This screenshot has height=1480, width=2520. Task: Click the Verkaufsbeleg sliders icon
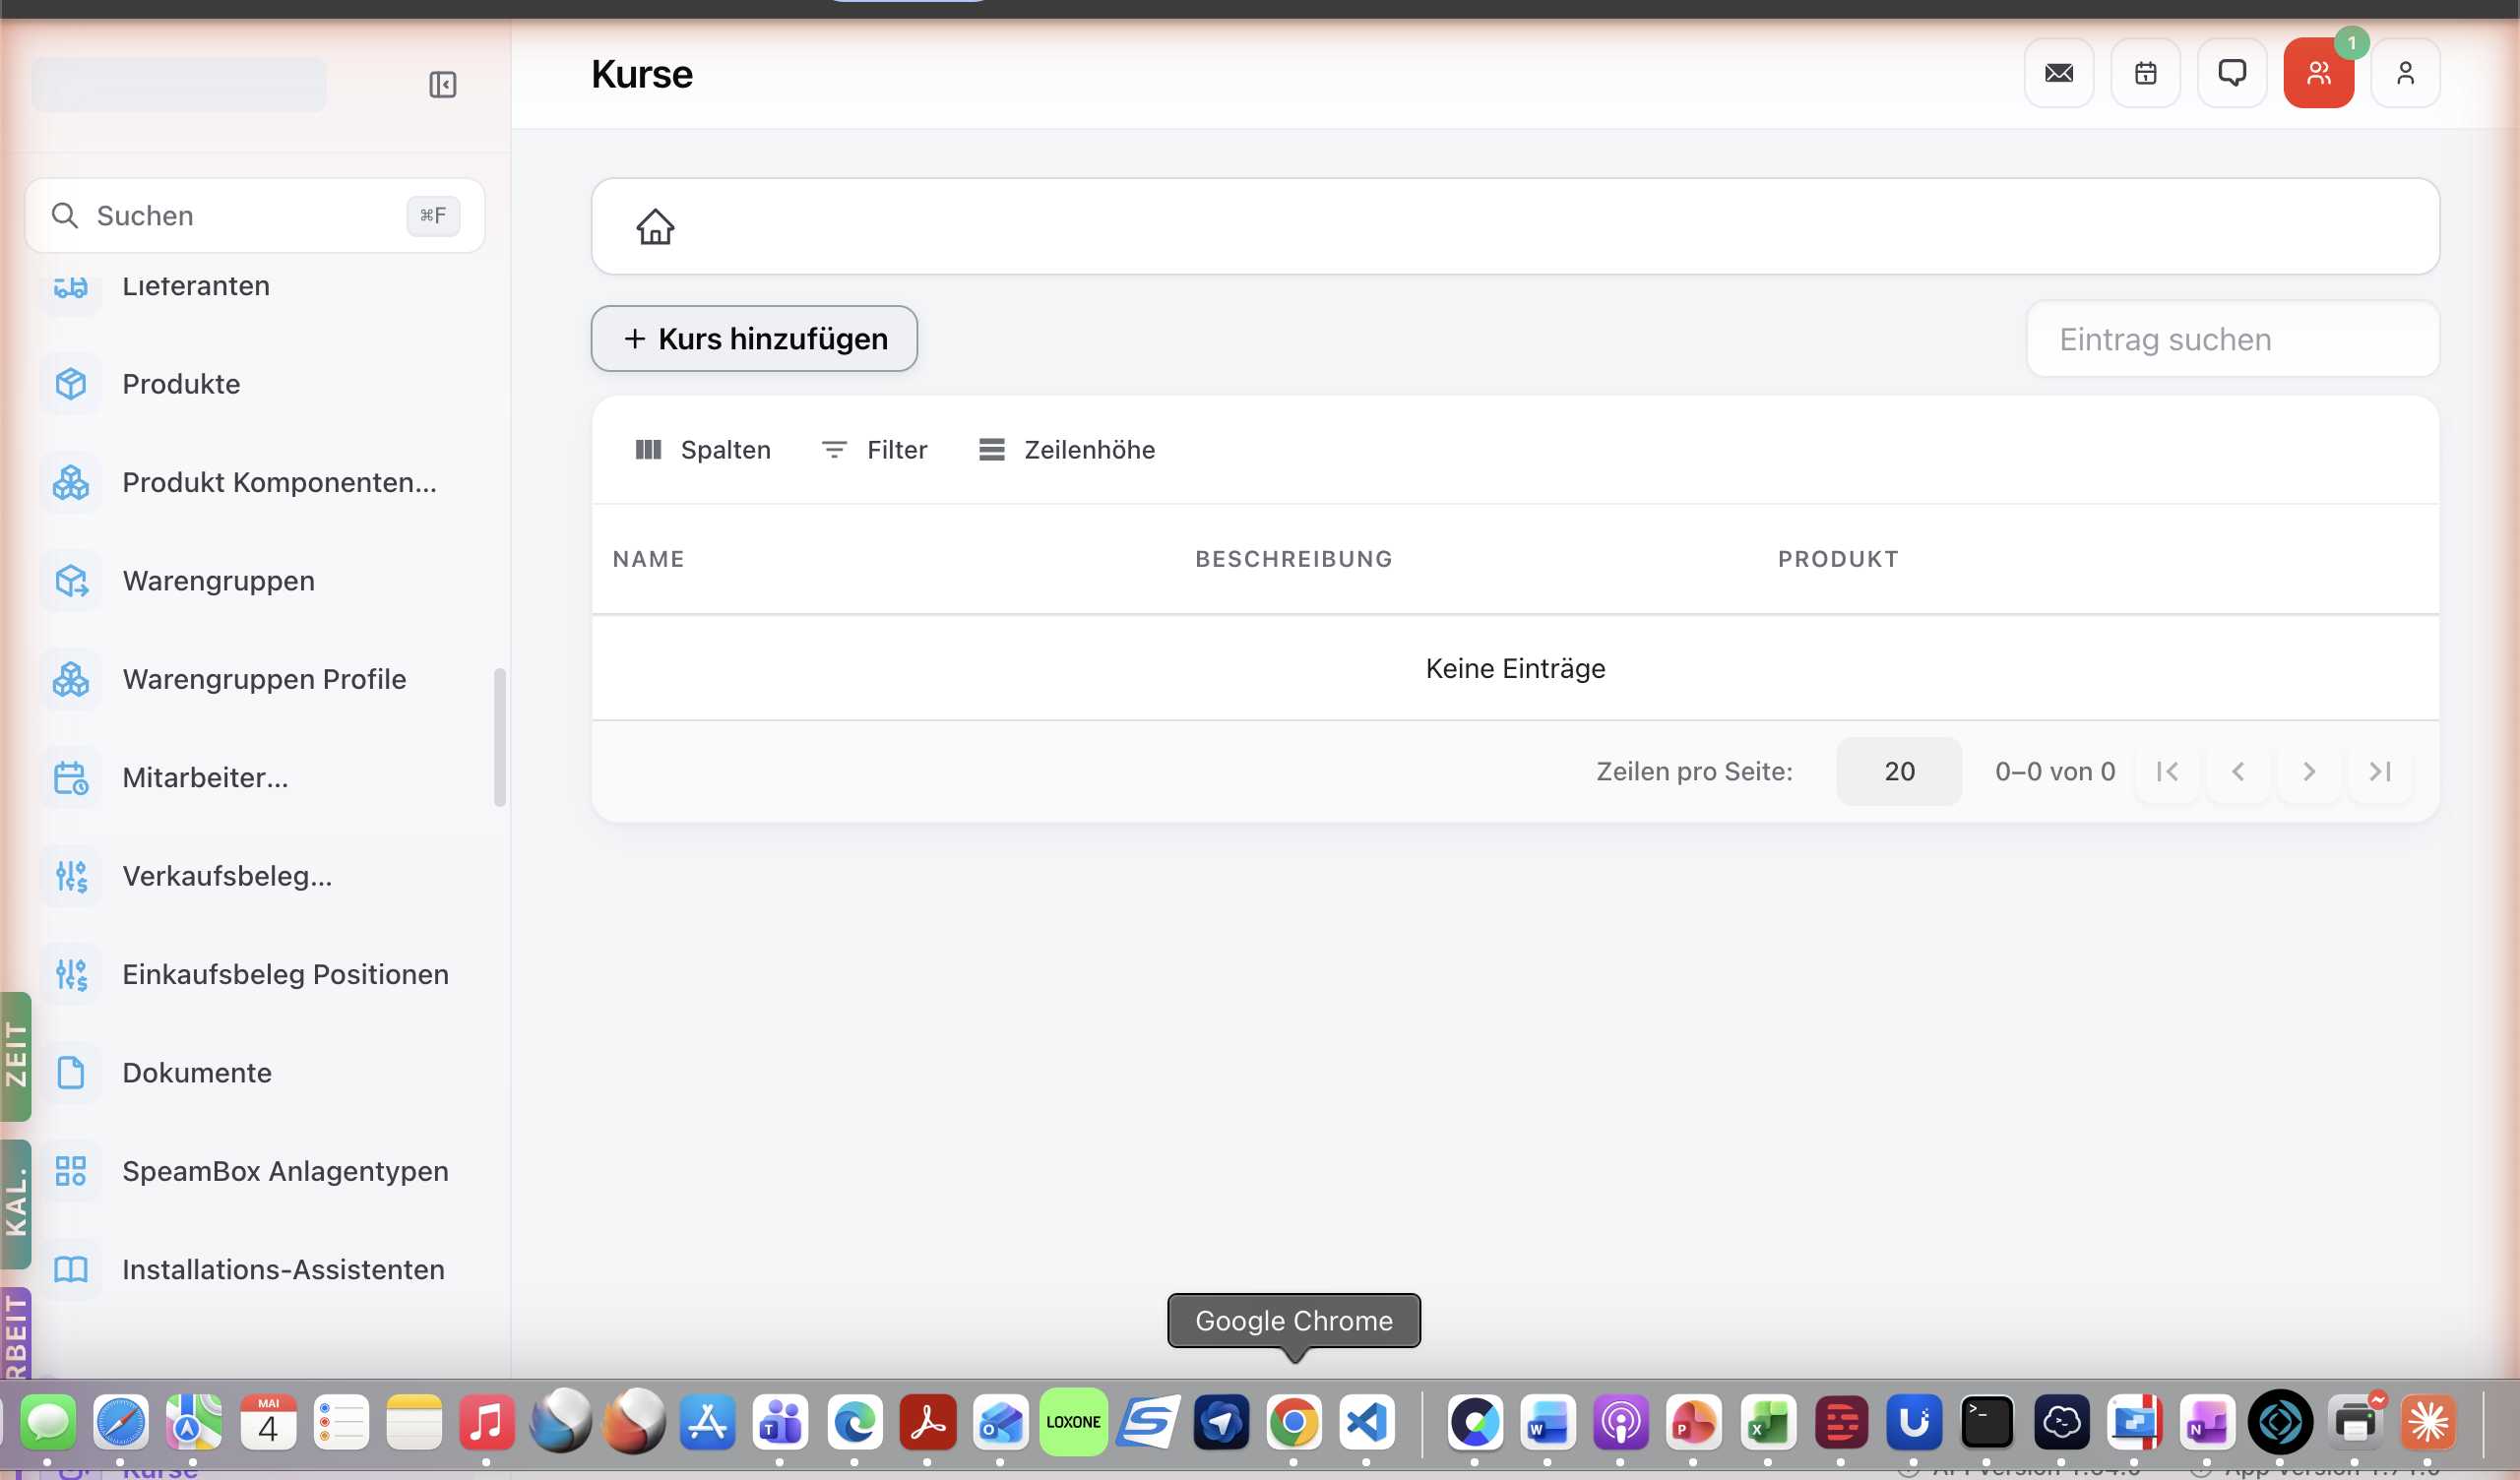tap(71, 876)
